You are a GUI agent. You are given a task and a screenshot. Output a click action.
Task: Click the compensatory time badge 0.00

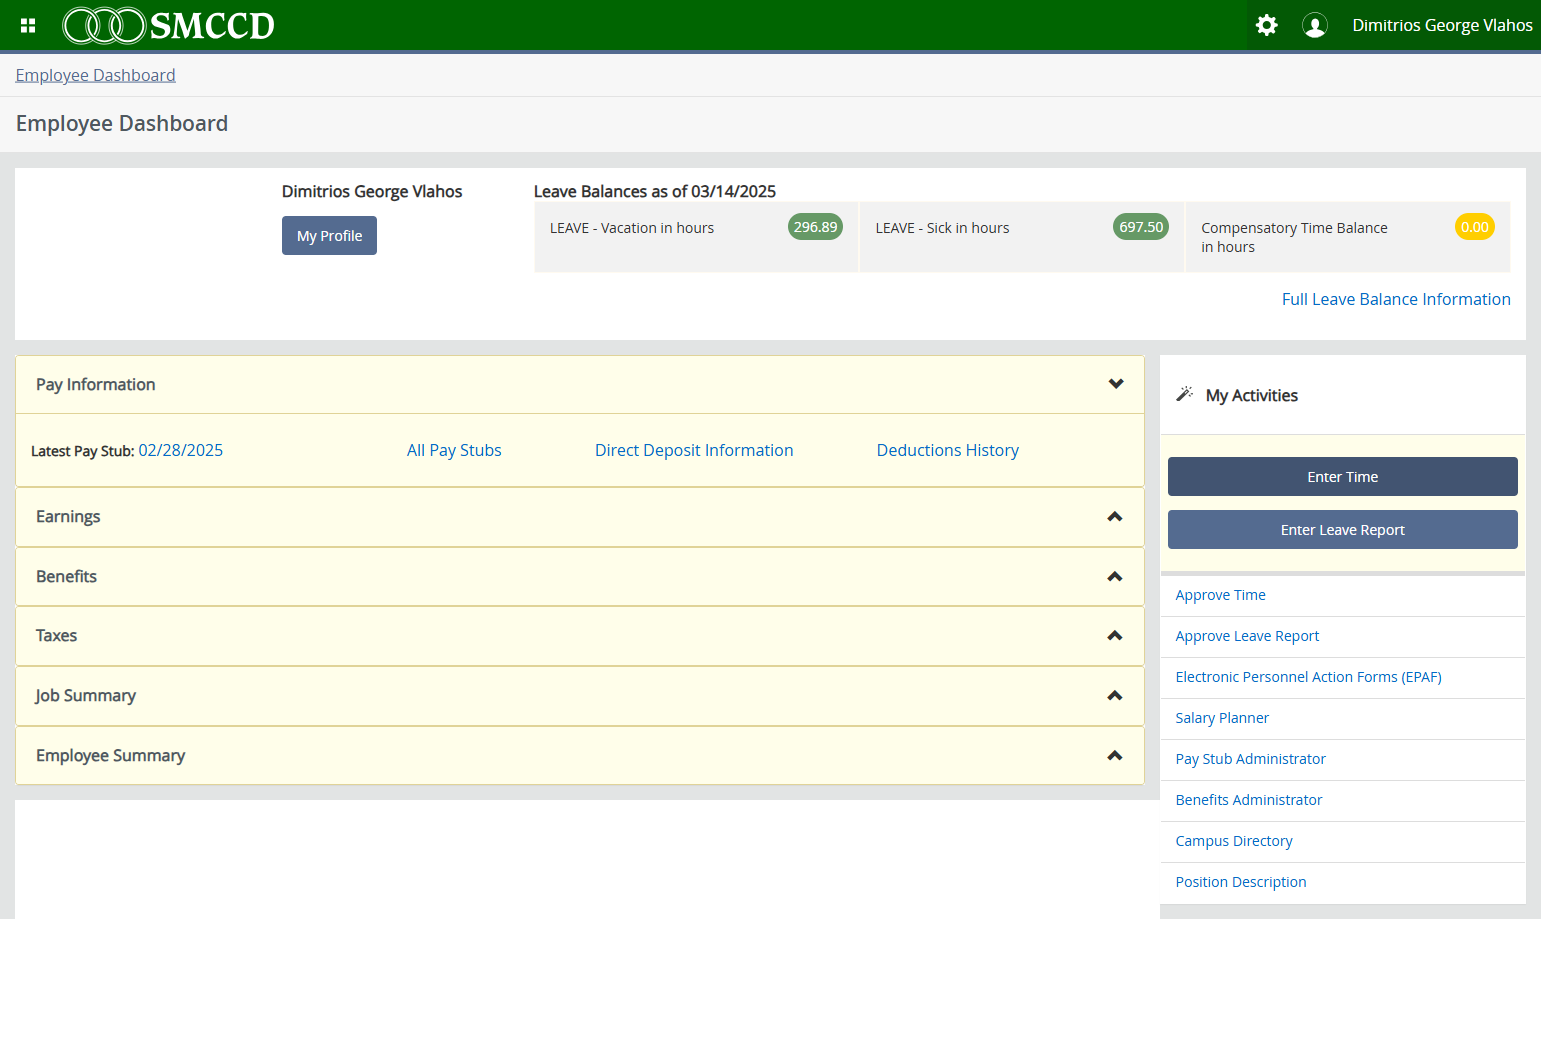pyautogui.click(x=1475, y=227)
